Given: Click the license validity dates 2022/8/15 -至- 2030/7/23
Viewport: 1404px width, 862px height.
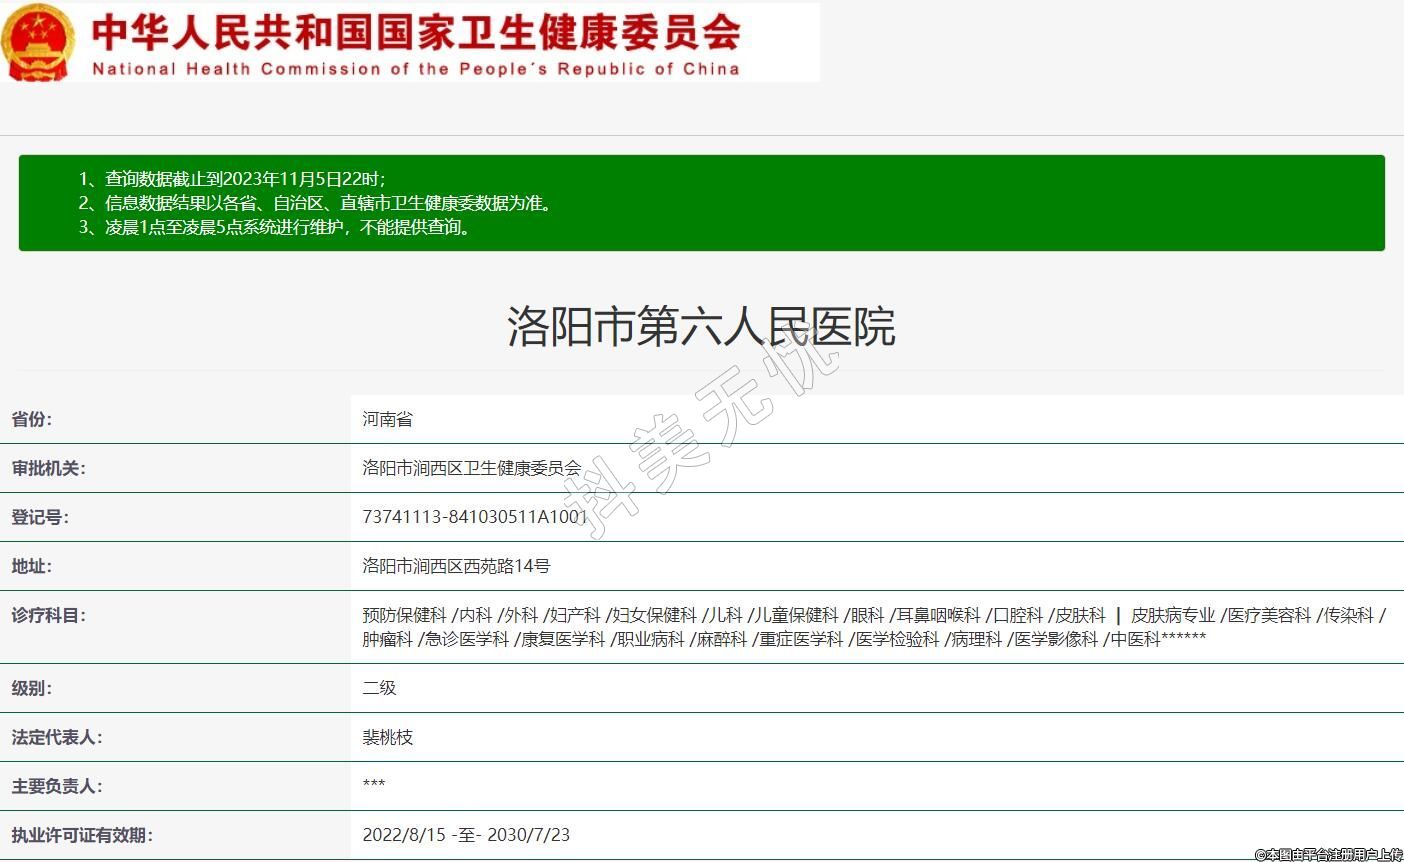Looking at the screenshot, I should 465,835.
